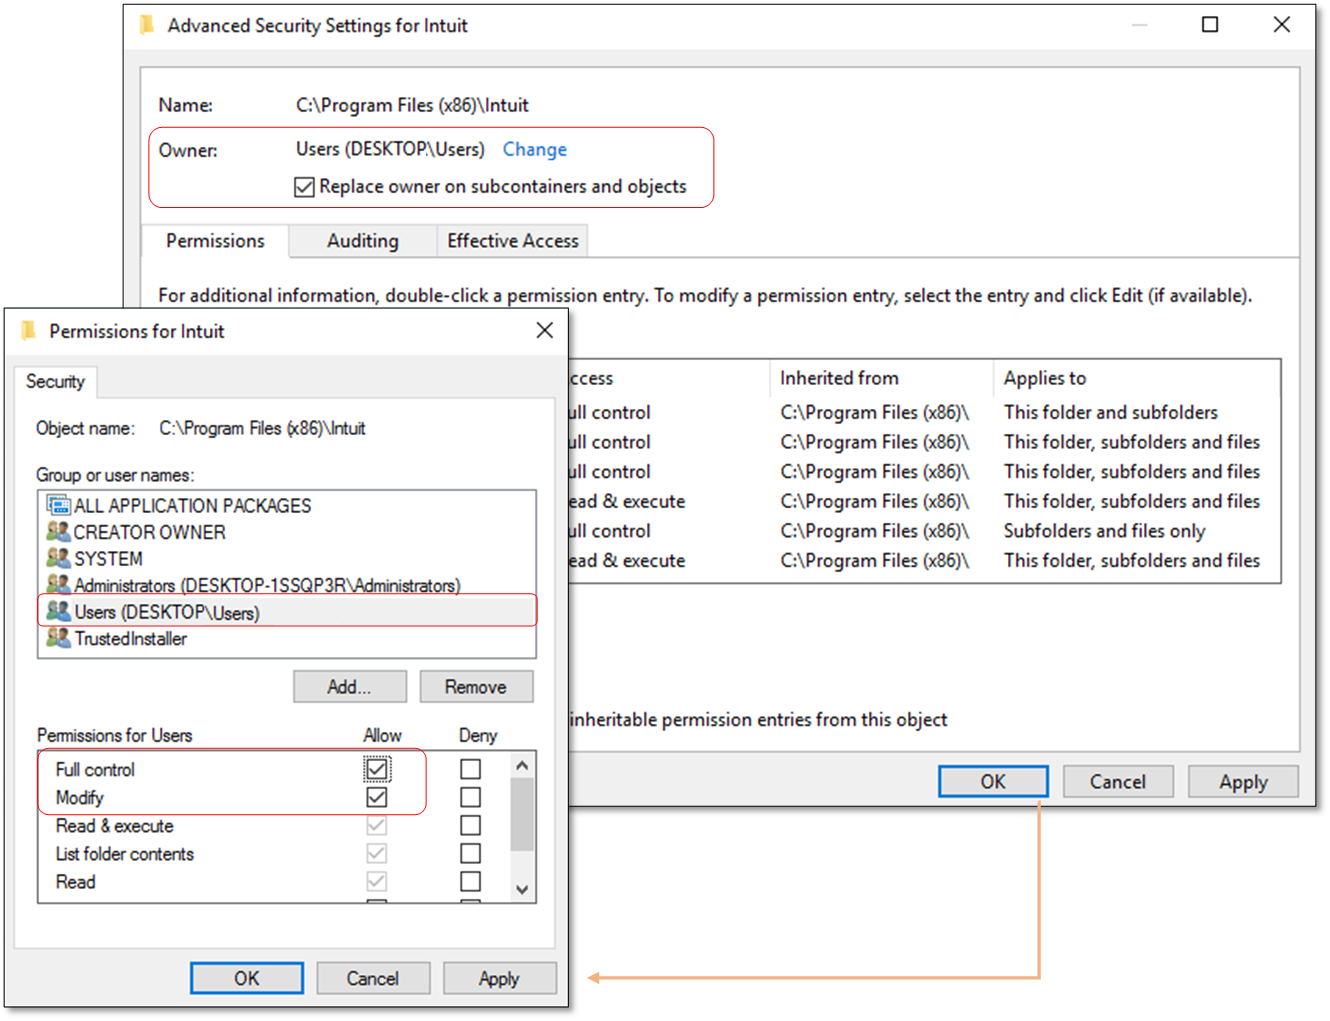The width and height of the screenshot is (1330, 1021).
Task: Click permissions list scrollbar up arrow
Action: [522, 766]
